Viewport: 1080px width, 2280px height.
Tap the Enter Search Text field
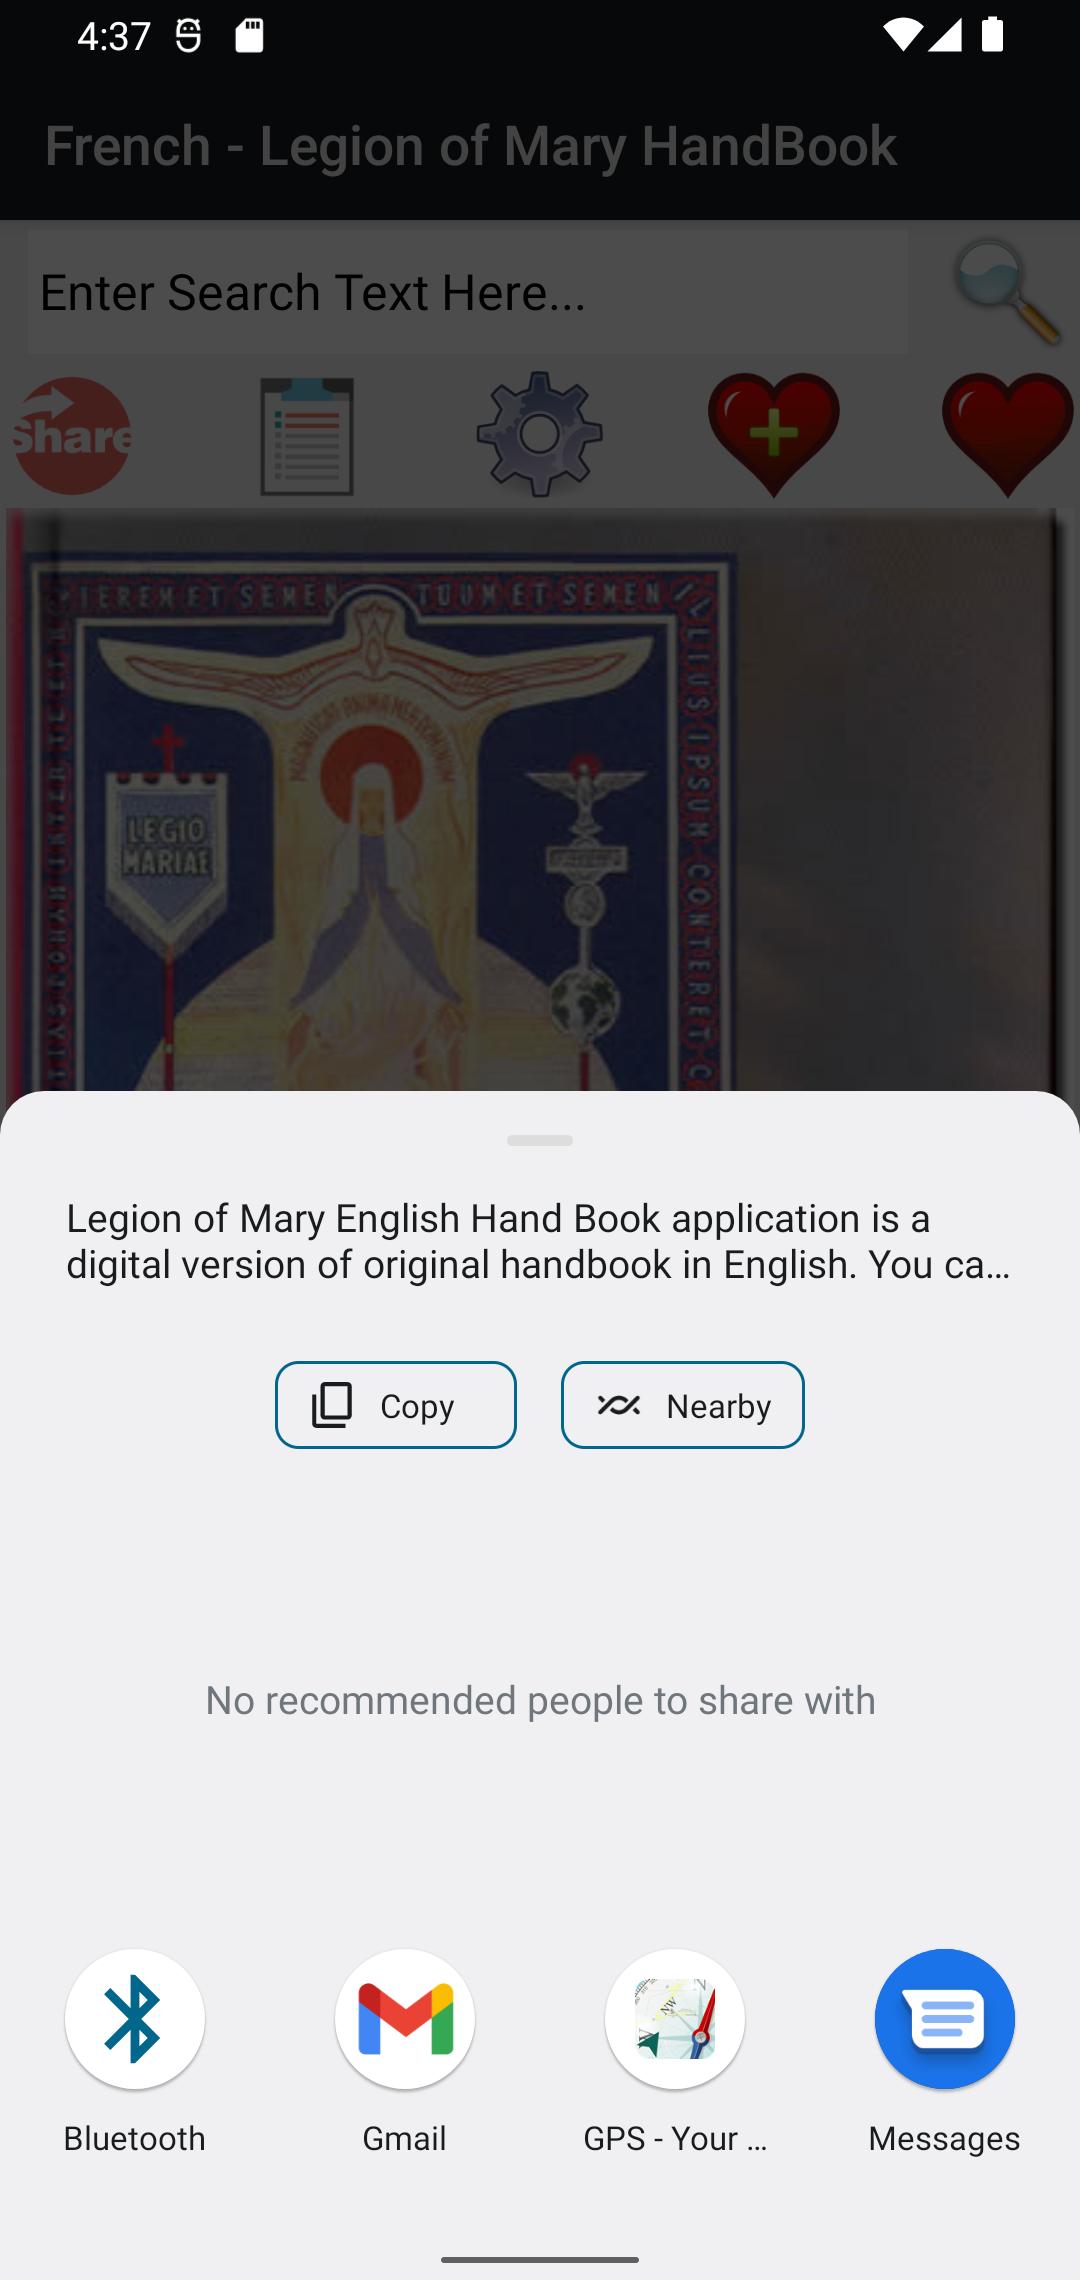(x=468, y=292)
